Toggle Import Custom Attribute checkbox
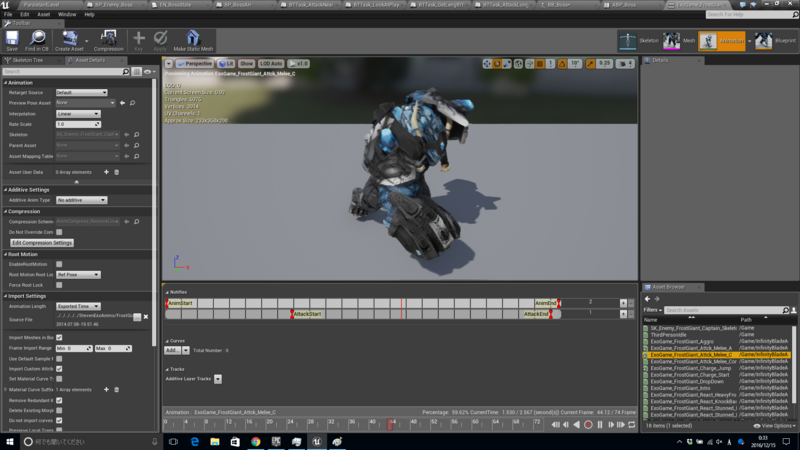This screenshot has height=450, width=800. (x=59, y=368)
